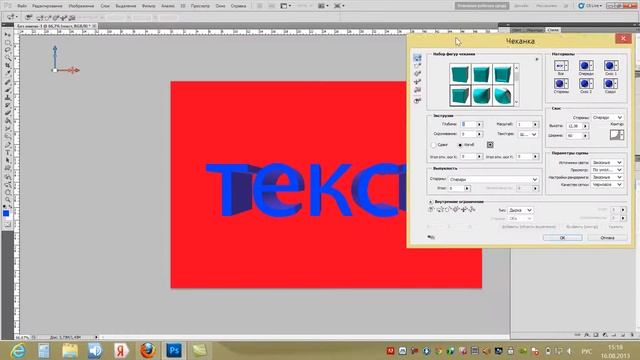Open the Раздувание Стороны dropdown
640x360 pixels.
(493, 179)
